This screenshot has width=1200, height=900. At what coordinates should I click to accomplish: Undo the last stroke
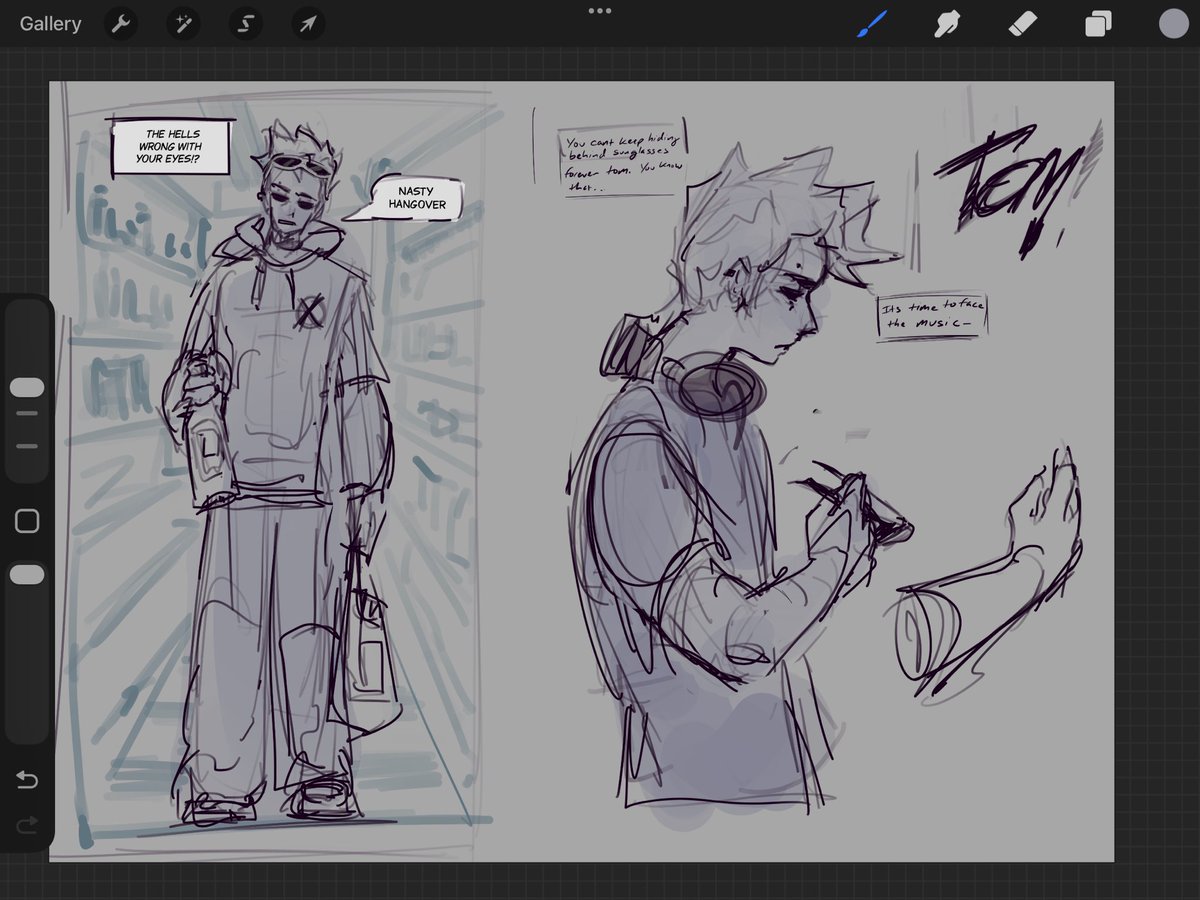27,779
